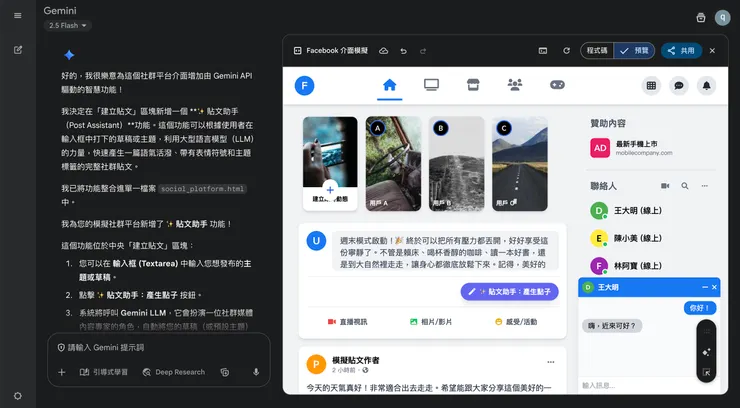Open the contacts more options ellipsis
Viewport: 740px width, 408px height.
tap(705, 186)
